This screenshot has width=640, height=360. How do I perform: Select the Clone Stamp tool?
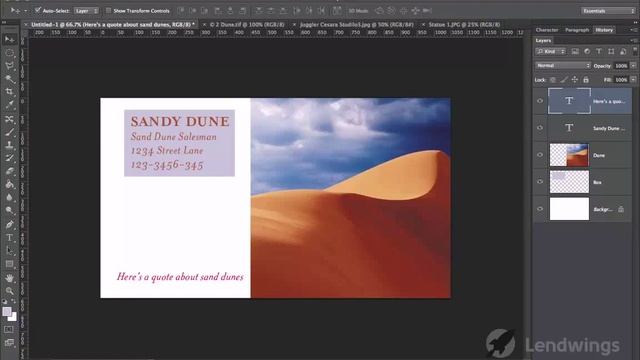point(9,145)
